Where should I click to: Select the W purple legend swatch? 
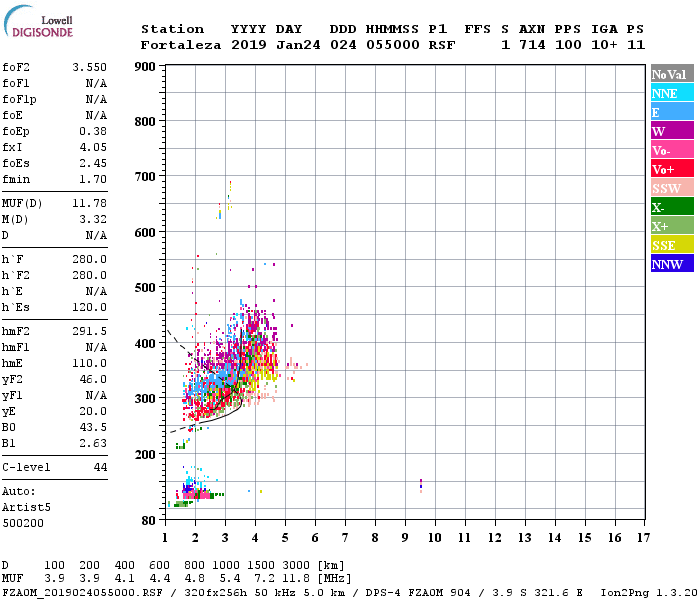click(x=672, y=131)
